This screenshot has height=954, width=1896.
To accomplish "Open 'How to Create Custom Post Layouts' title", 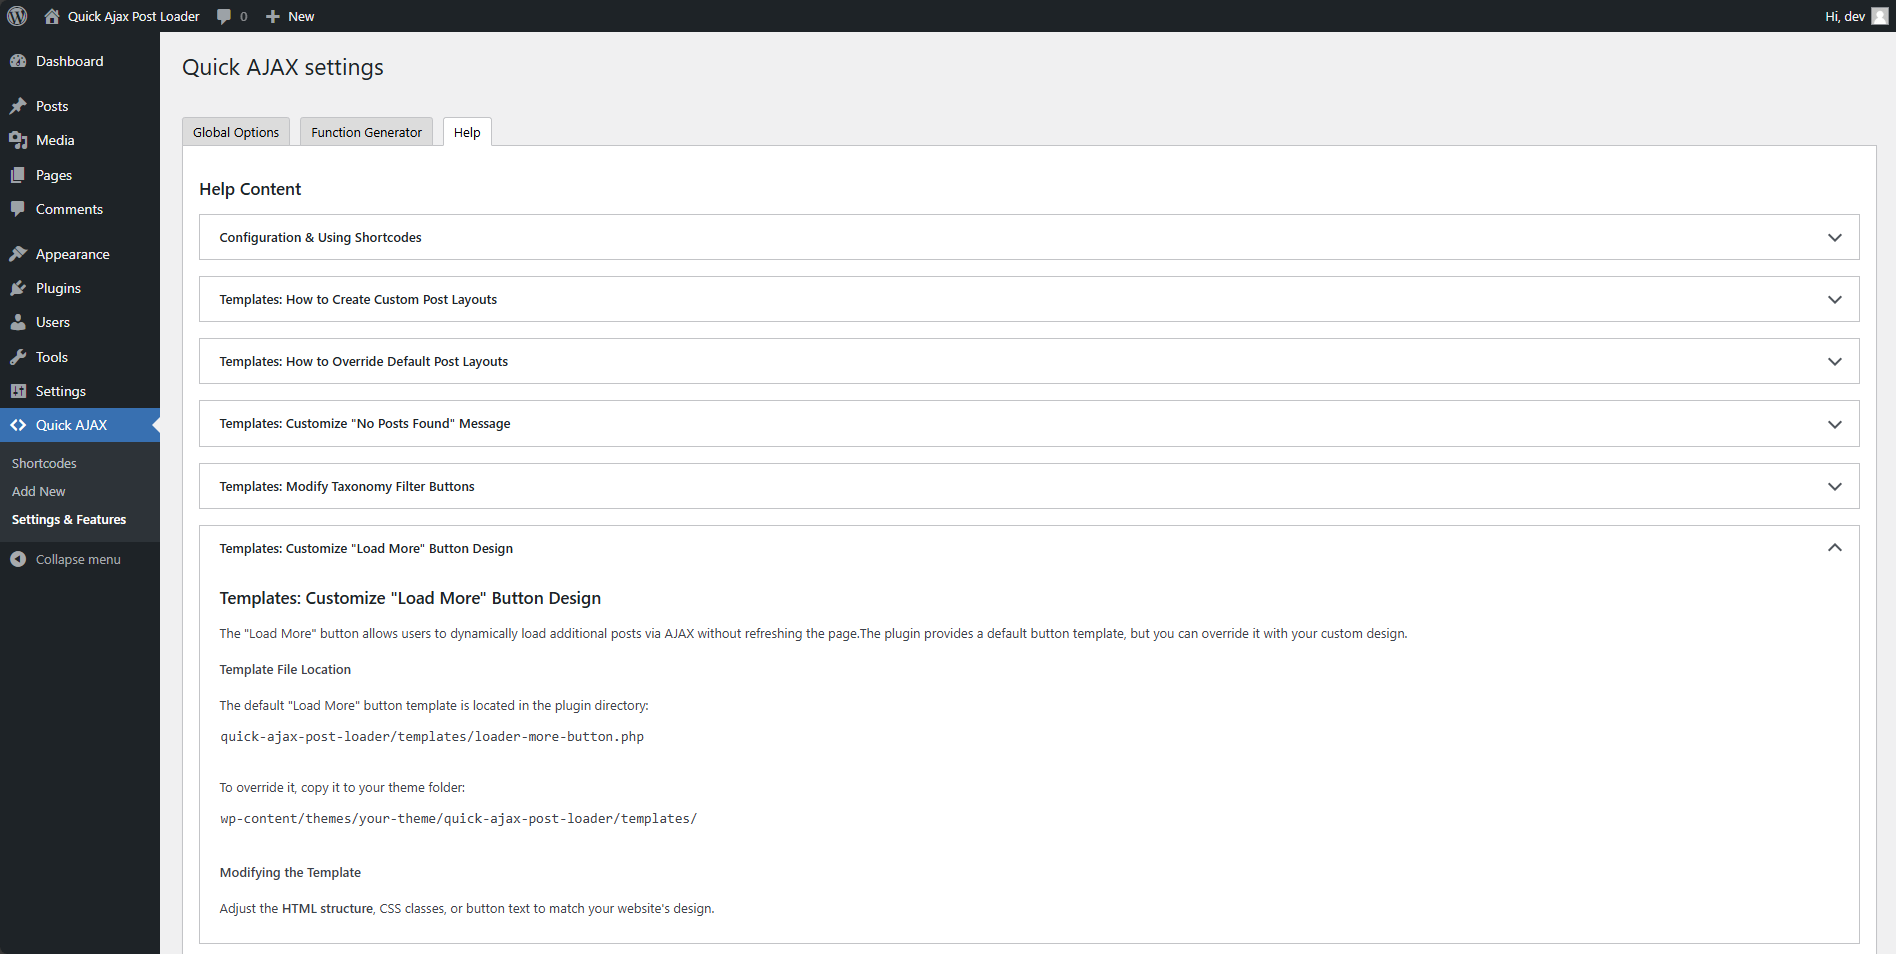I will 358,300.
